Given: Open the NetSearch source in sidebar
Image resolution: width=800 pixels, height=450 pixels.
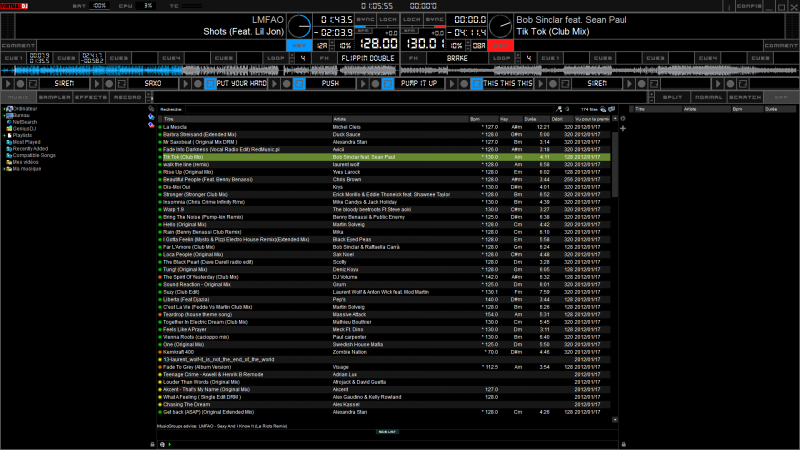Looking at the screenshot, I should [27, 122].
